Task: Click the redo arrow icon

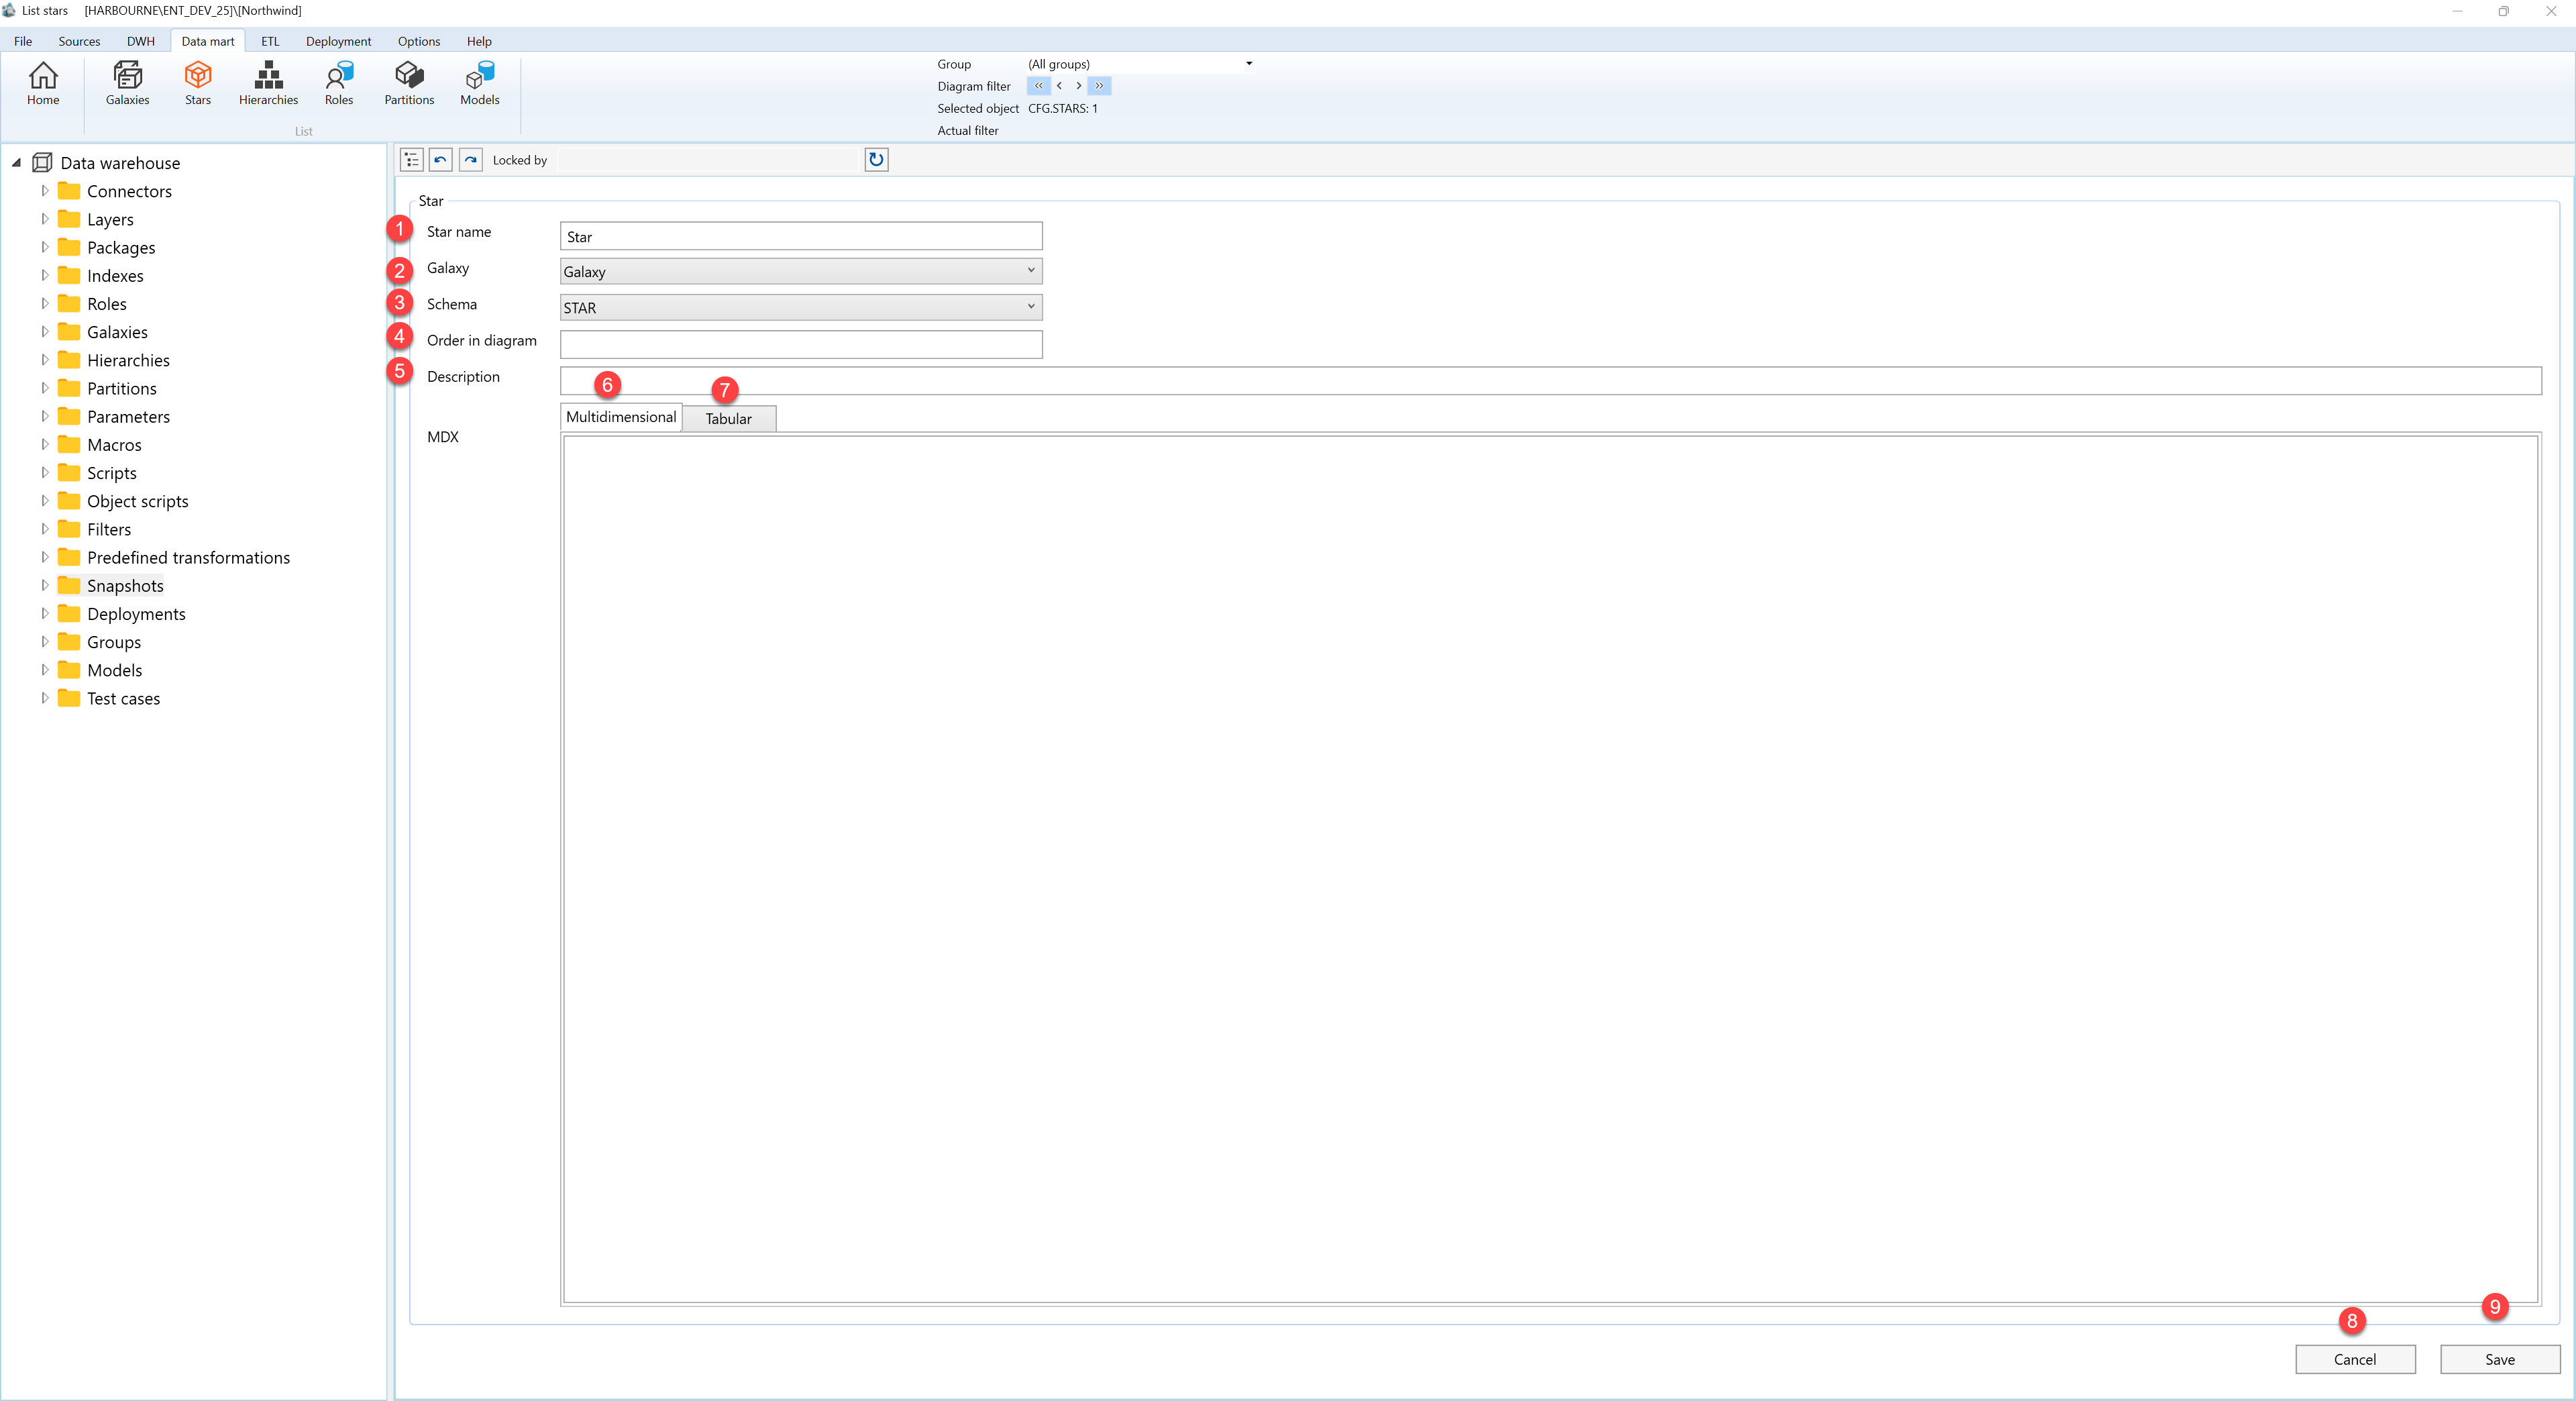Action: point(471,160)
